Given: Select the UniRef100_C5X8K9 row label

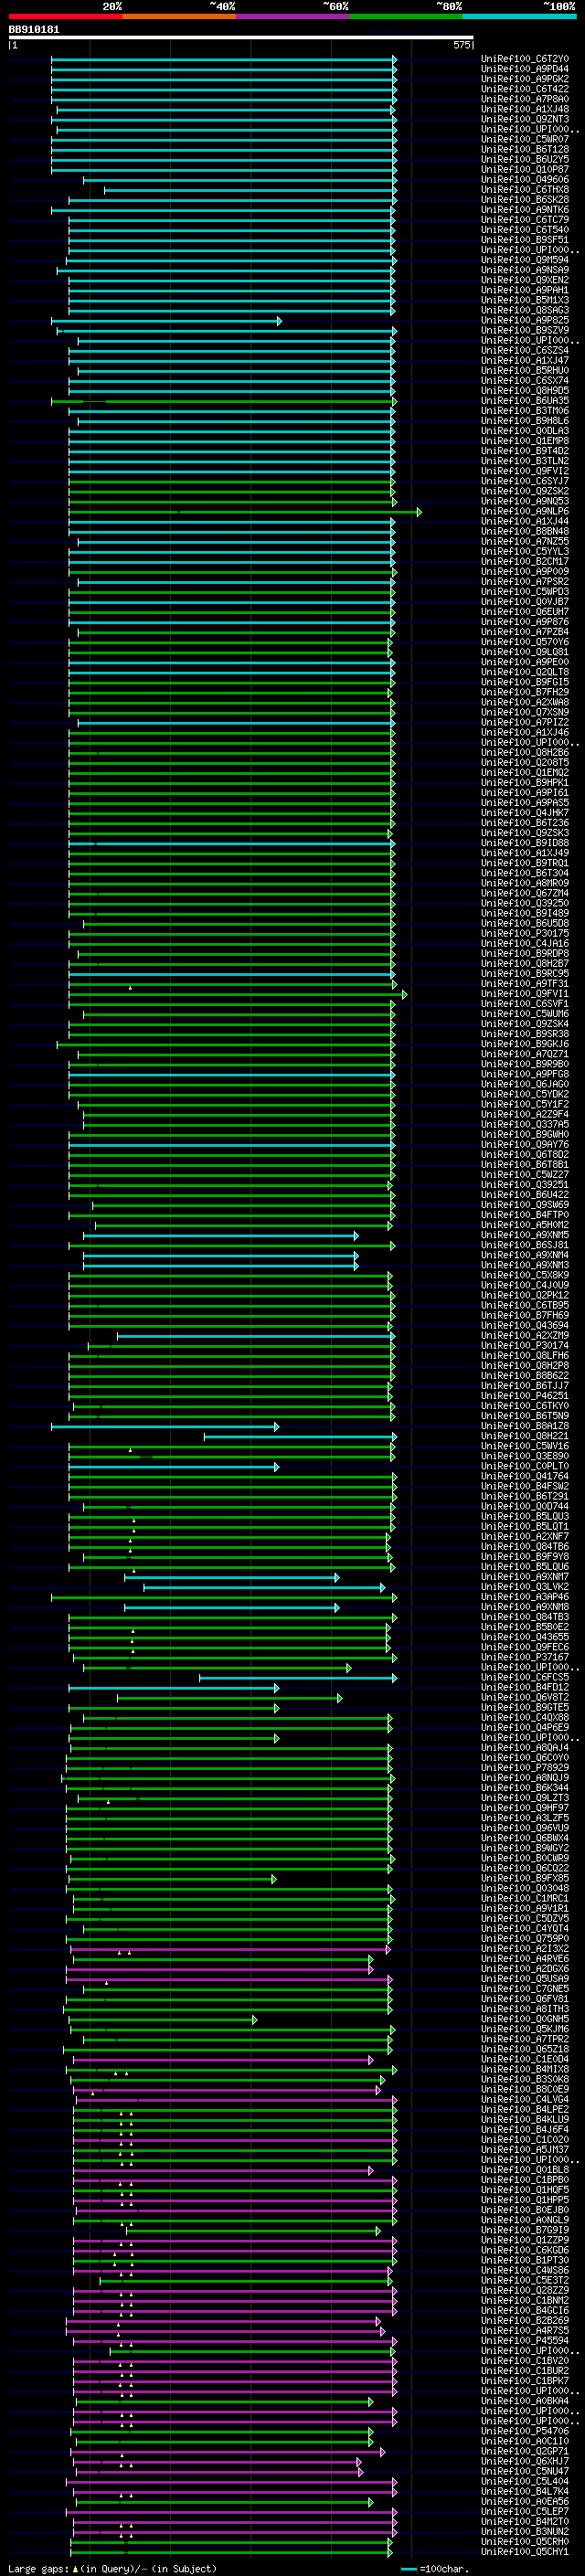Looking at the screenshot, I should 524,1275.
